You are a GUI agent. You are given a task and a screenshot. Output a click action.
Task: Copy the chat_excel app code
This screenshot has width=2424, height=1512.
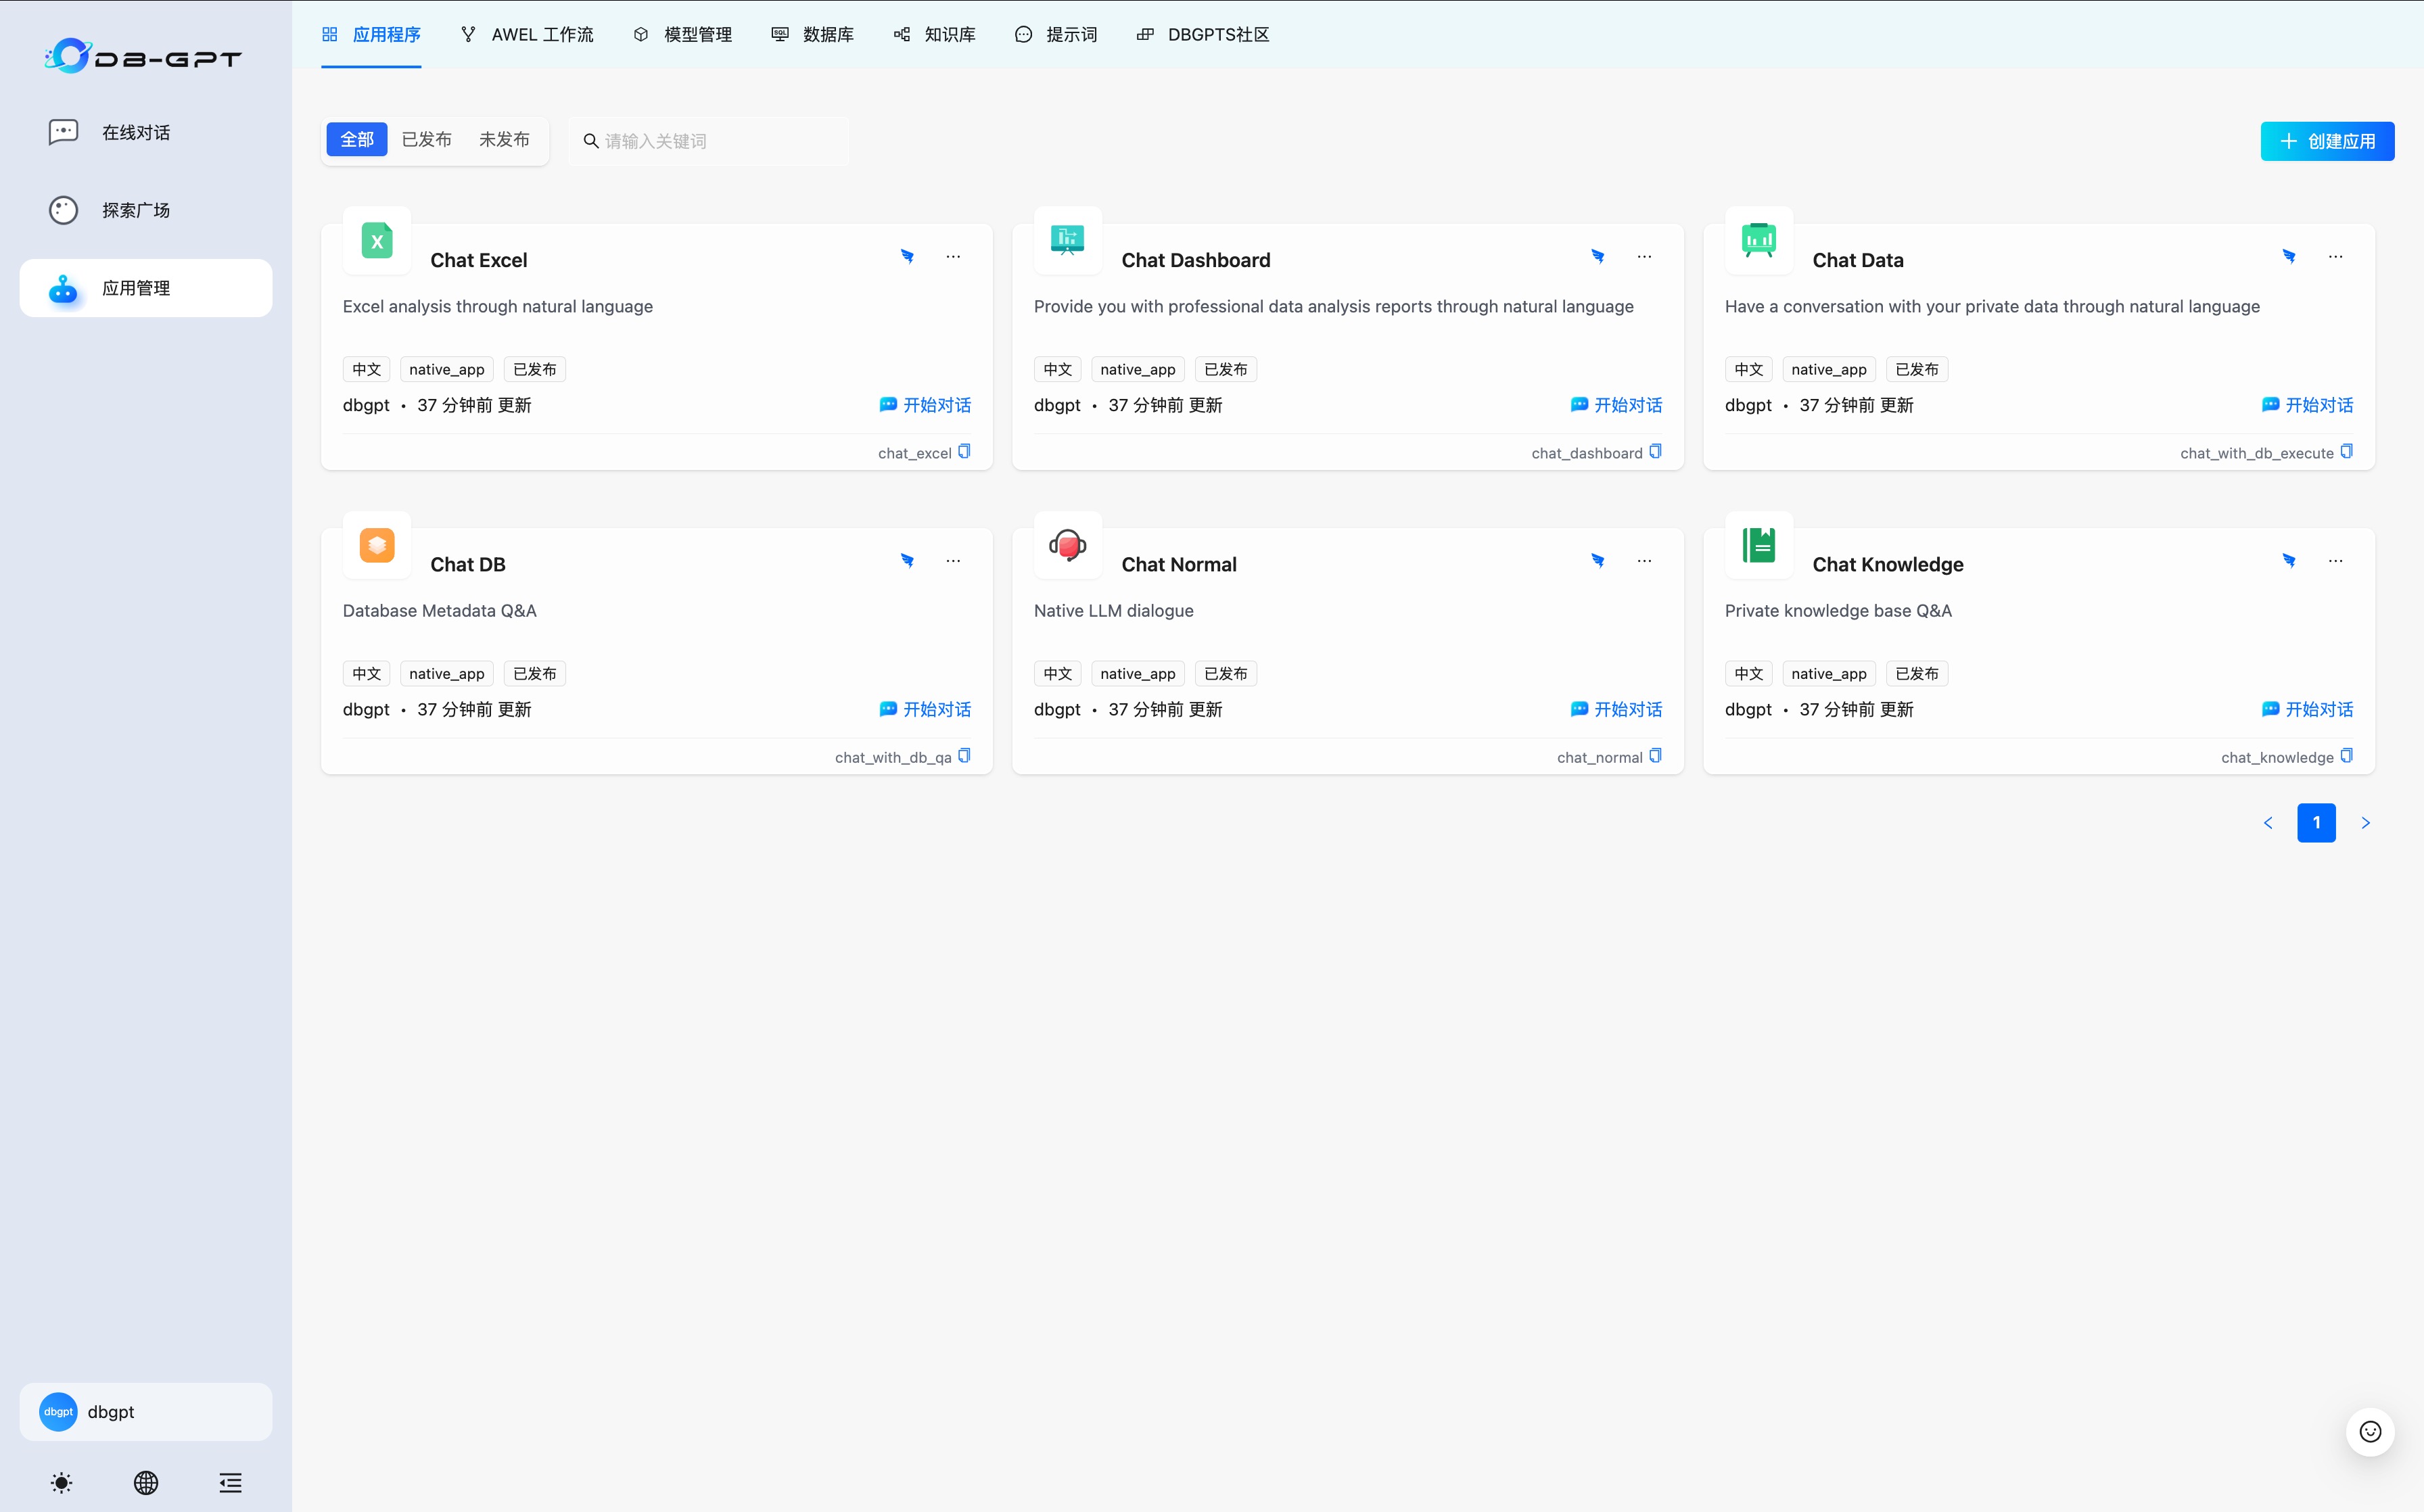[x=964, y=452]
